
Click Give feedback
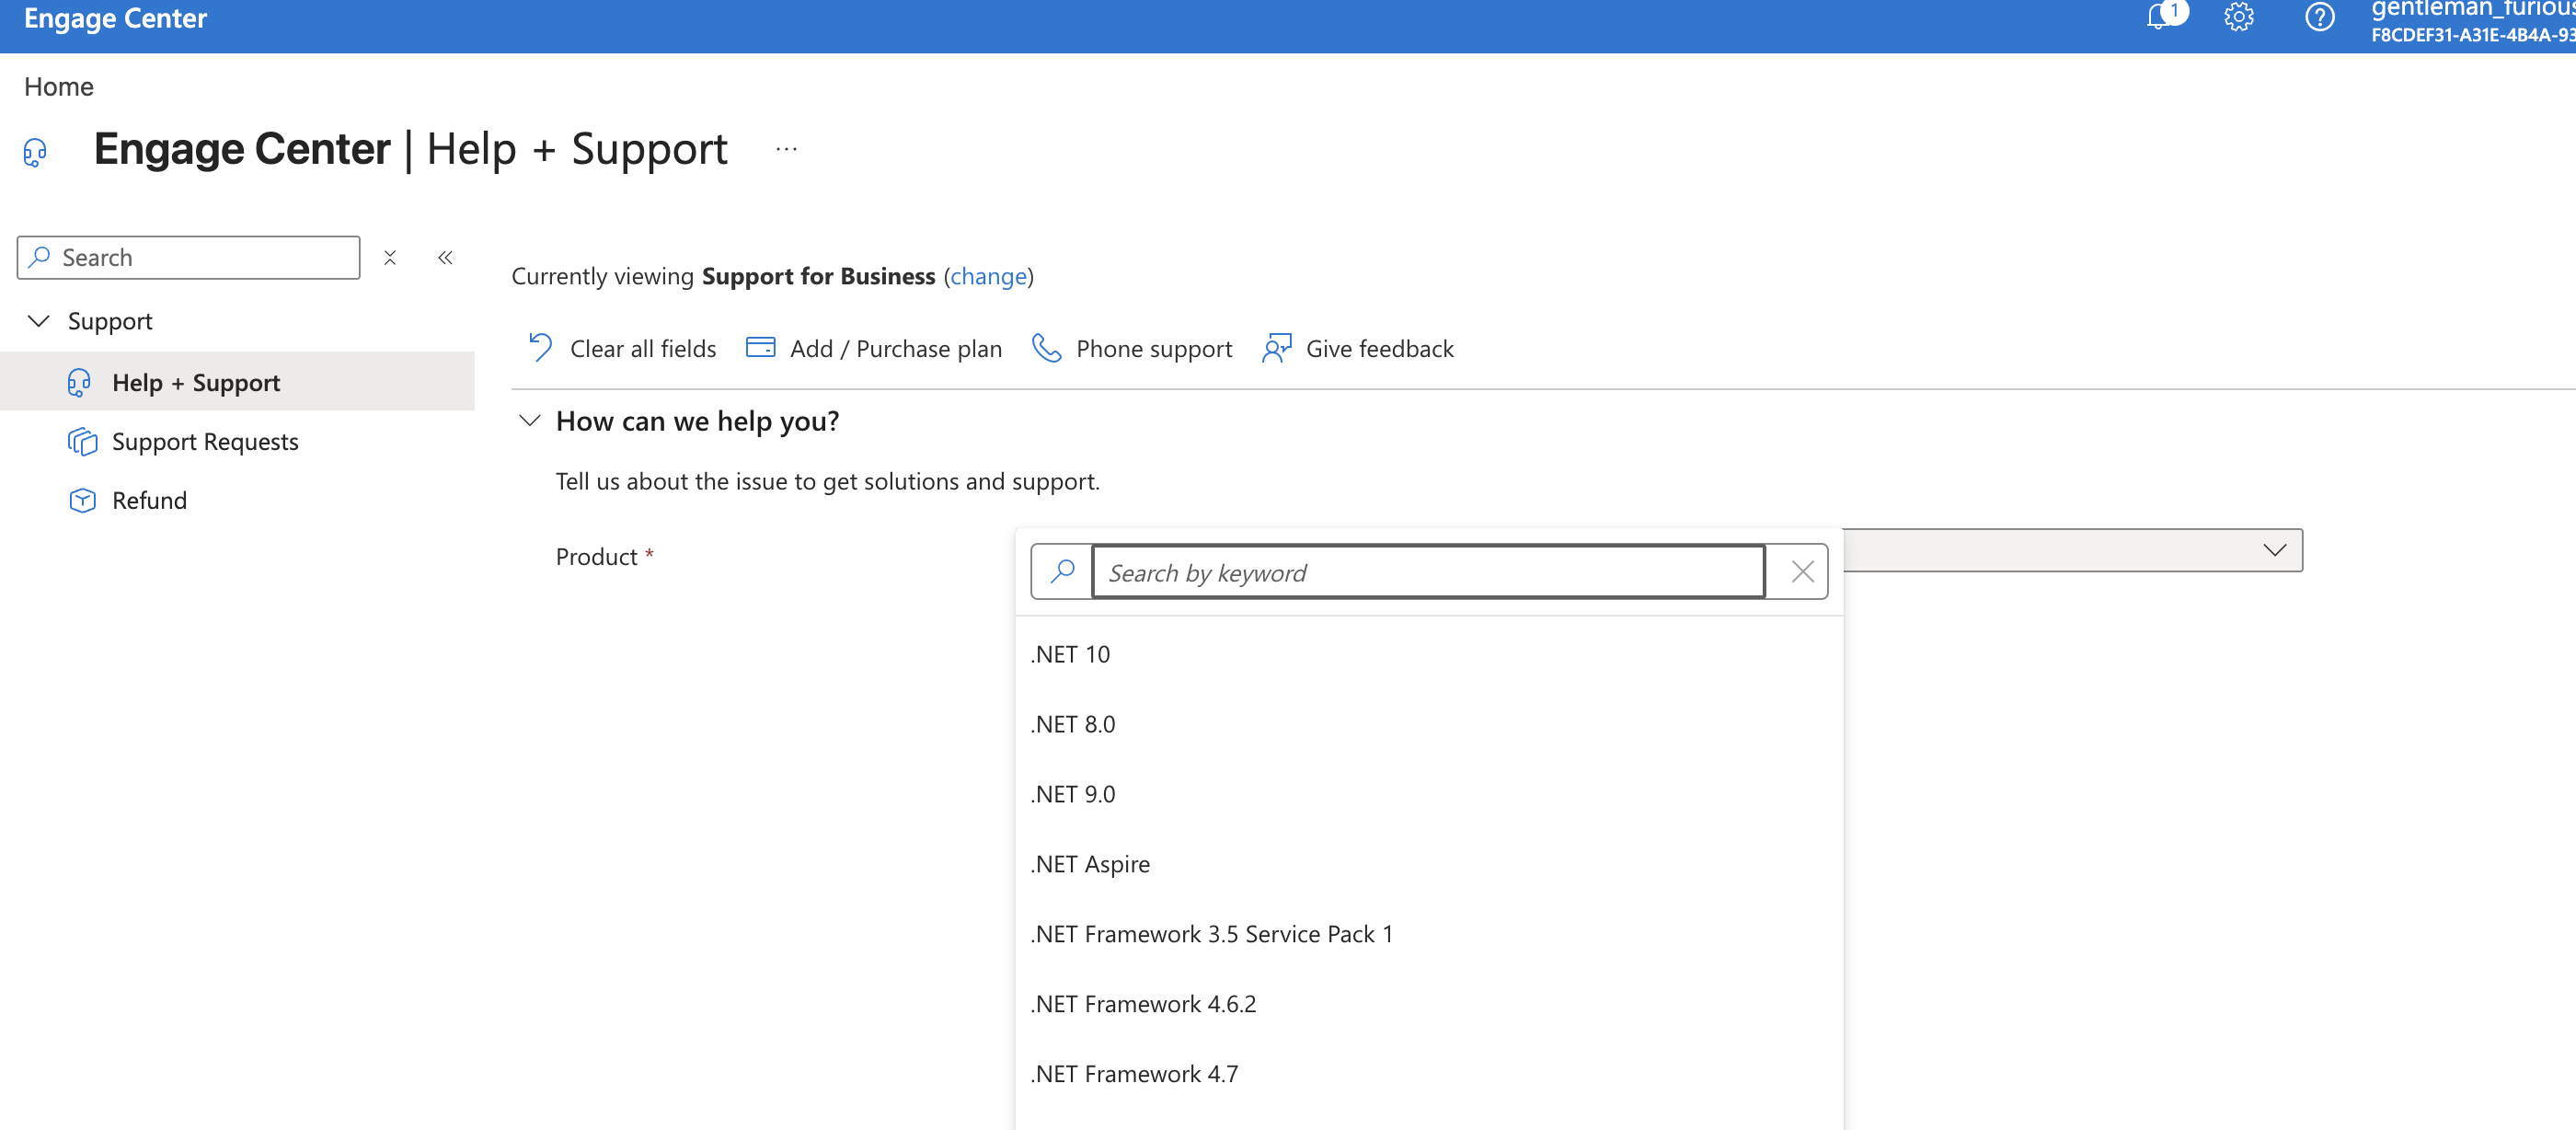pos(1358,348)
